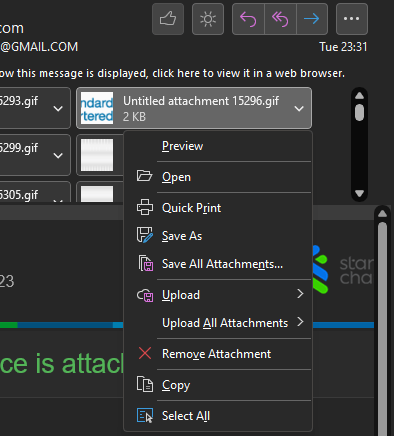
Task: Click the Copy documents icon
Action: [x=145, y=384]
